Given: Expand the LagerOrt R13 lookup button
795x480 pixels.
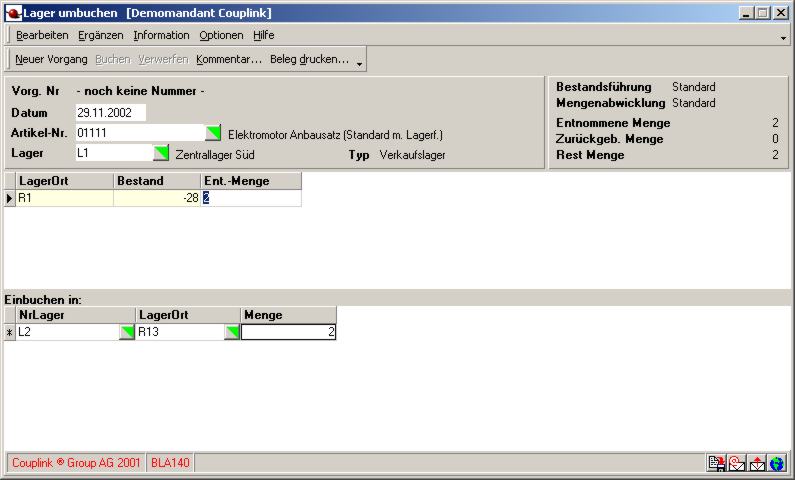Looking at the screenshot, I should [x=232, y=332].
